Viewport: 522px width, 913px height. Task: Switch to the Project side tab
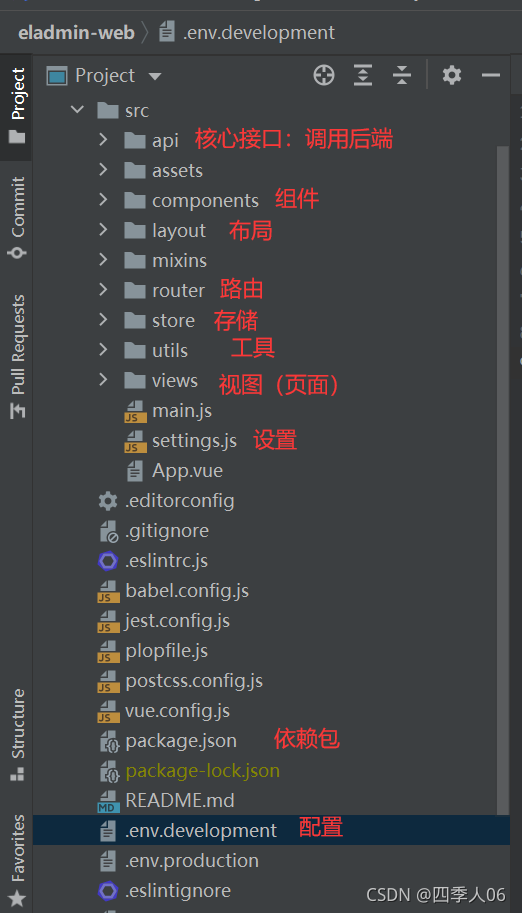[17, 105]
